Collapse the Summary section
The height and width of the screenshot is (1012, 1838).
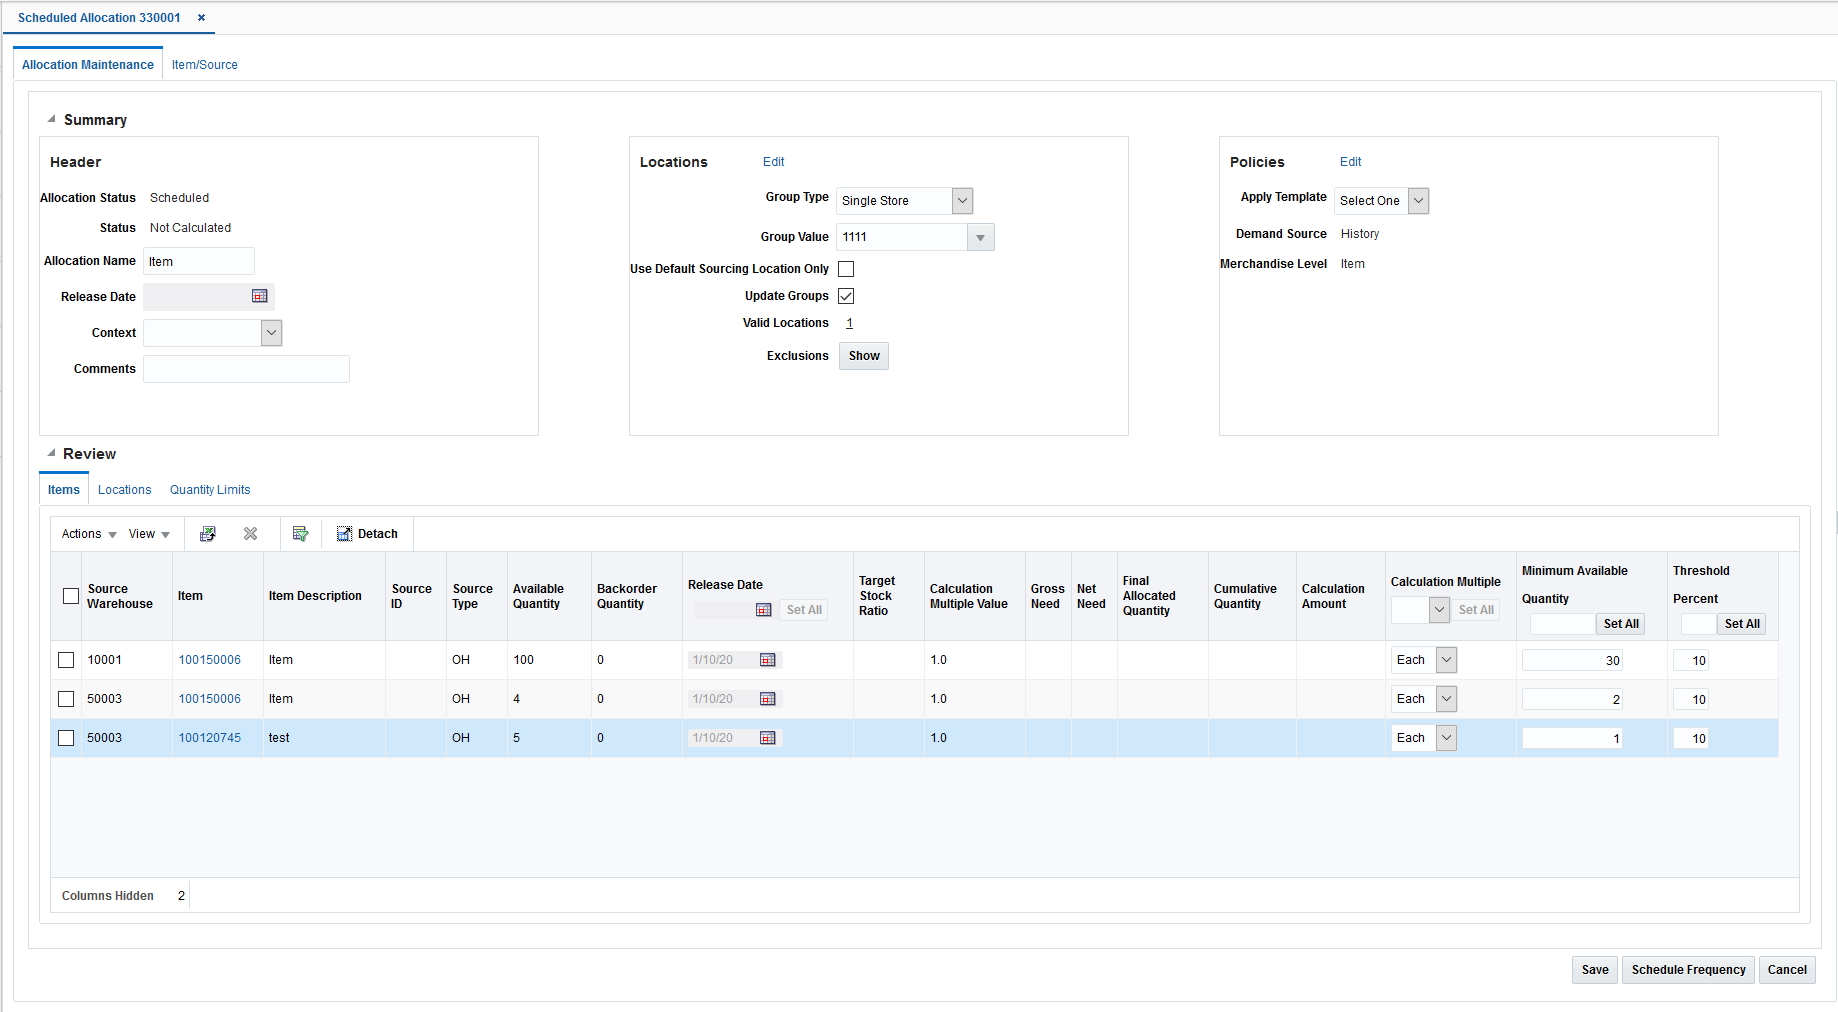50,117
